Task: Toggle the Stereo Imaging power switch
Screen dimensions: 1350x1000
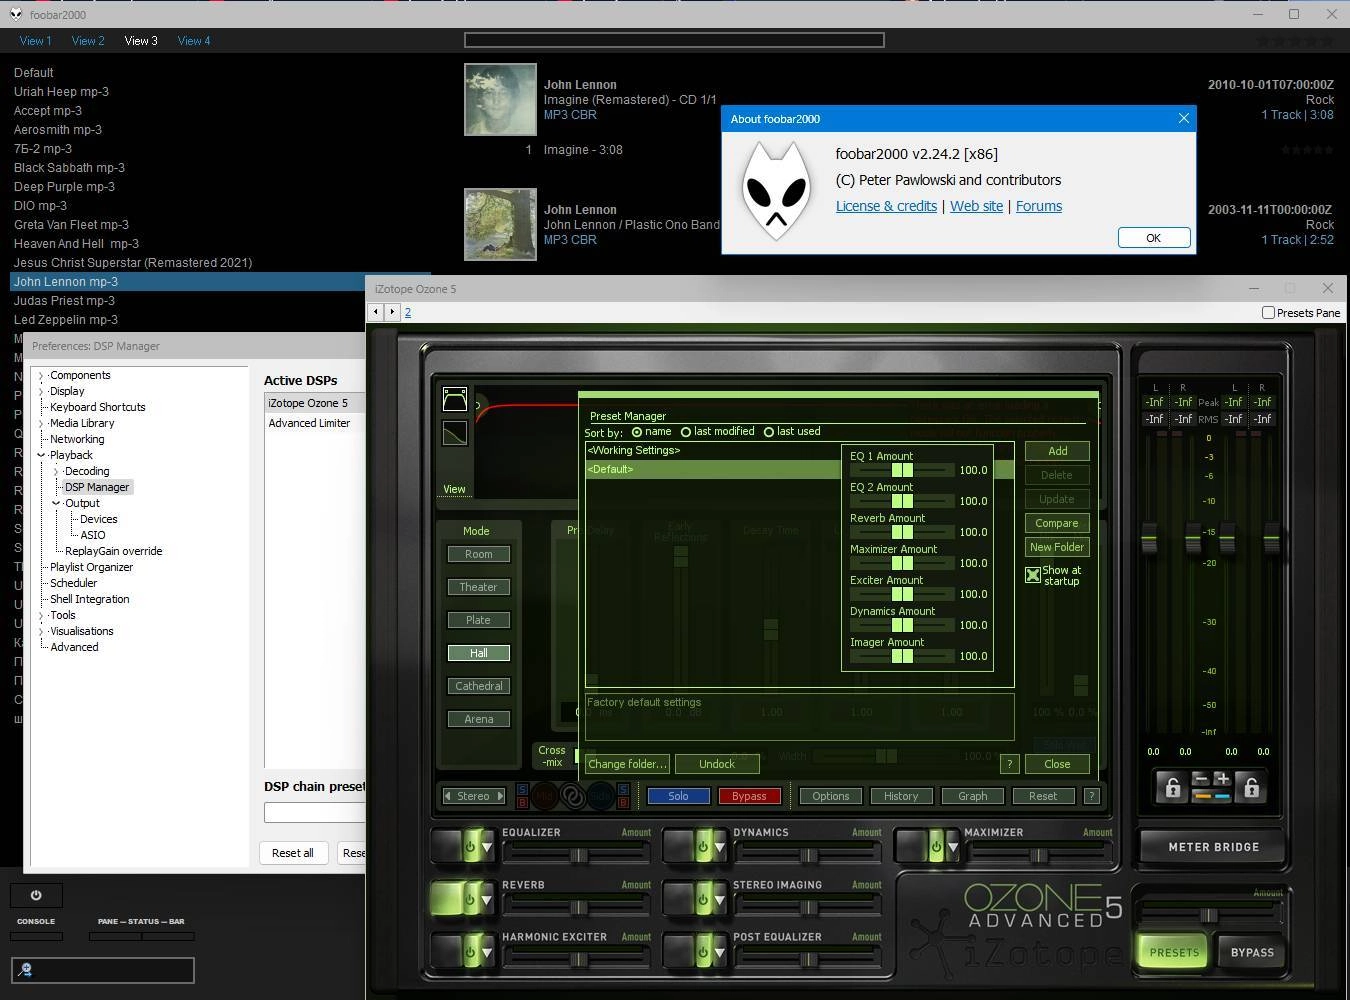Action: [x=702, y=899]
